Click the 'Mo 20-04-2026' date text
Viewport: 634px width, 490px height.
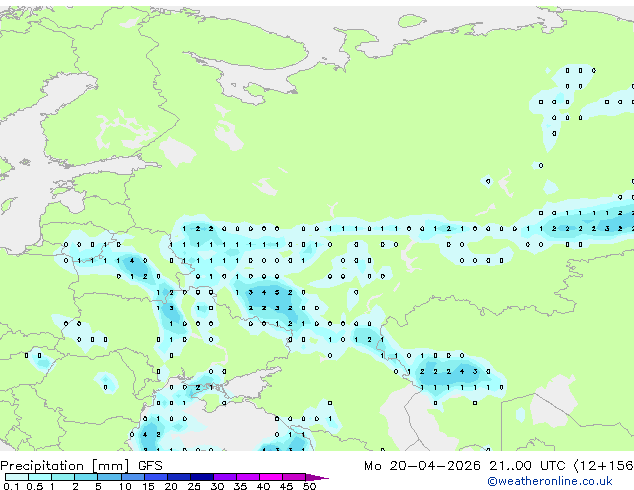click(x=422, y=466)
